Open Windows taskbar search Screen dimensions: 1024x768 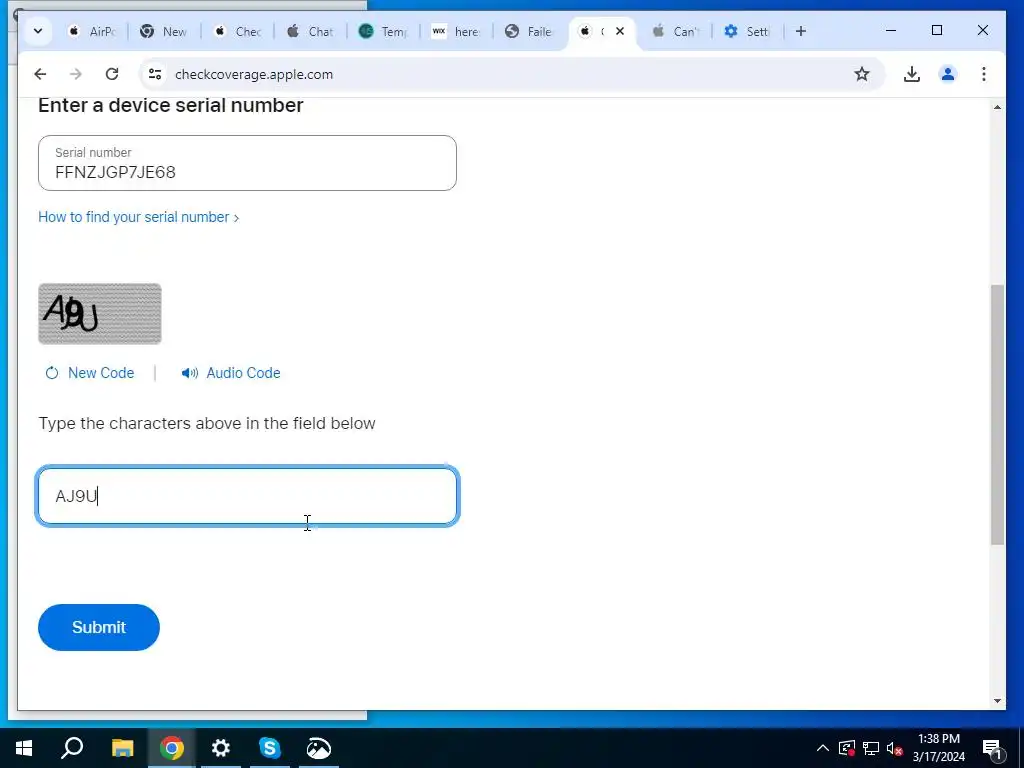pos(72,748)
